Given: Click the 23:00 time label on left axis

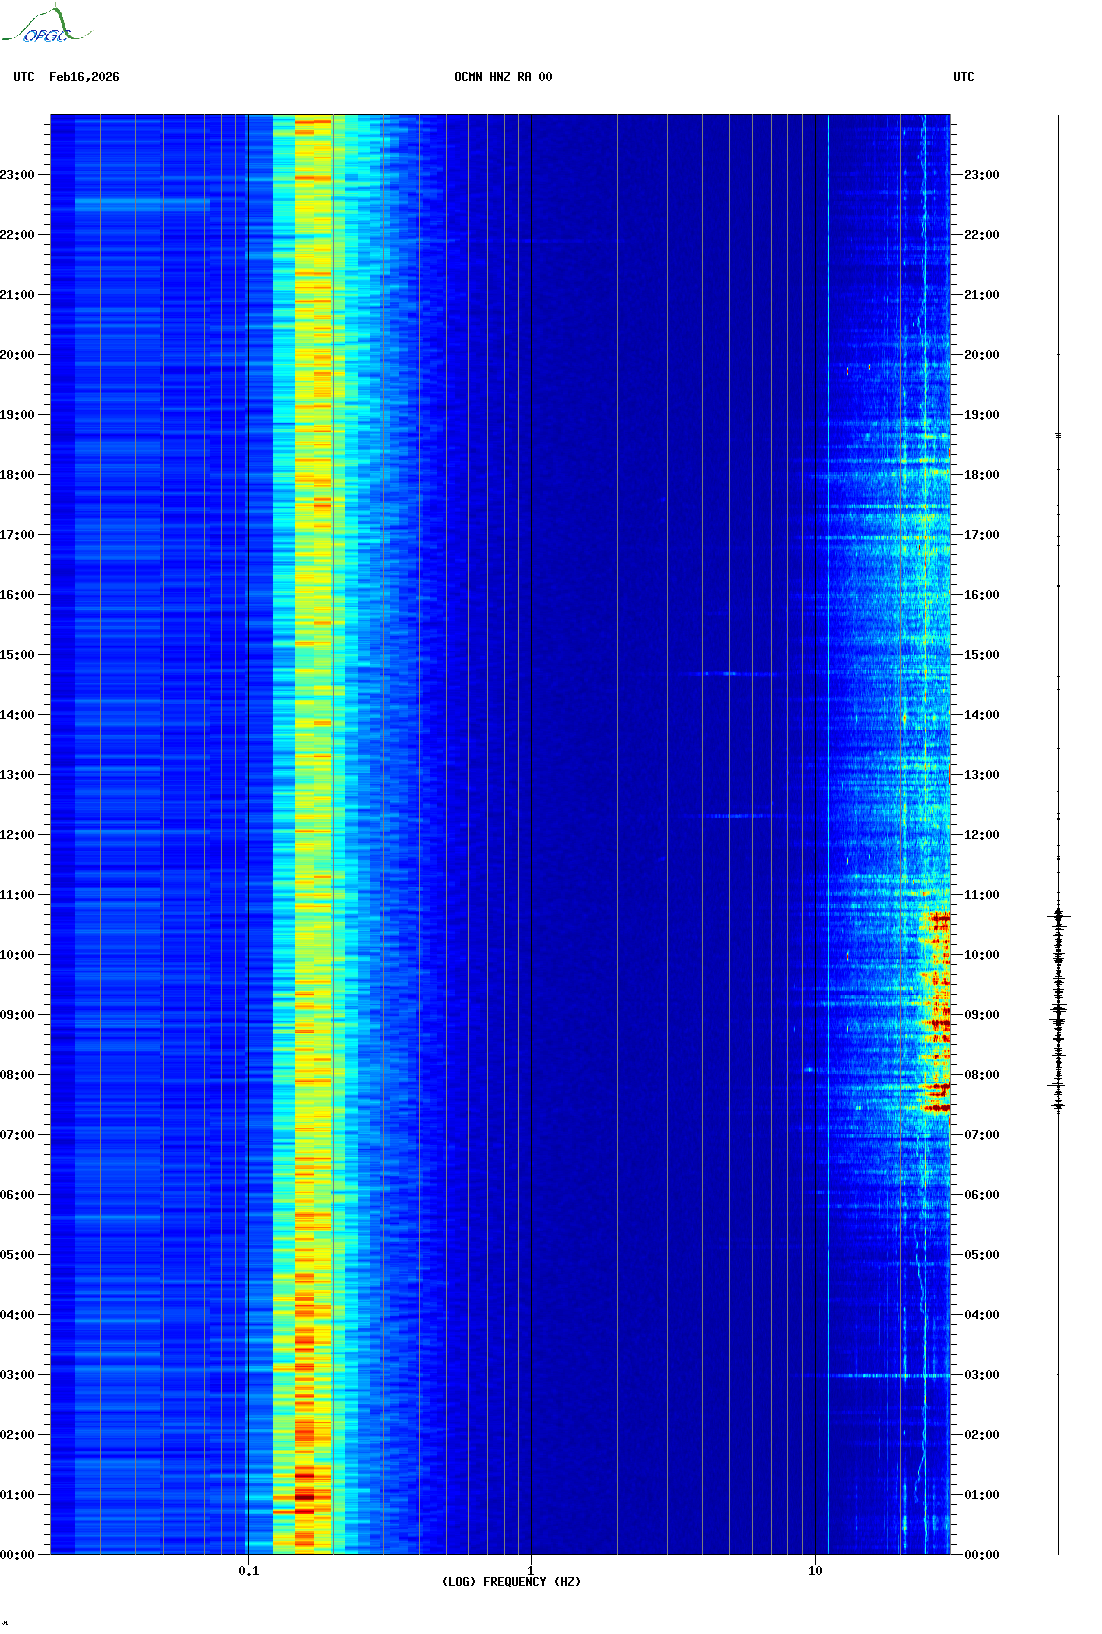Looking at the screenshot, I should pos(17,175).
